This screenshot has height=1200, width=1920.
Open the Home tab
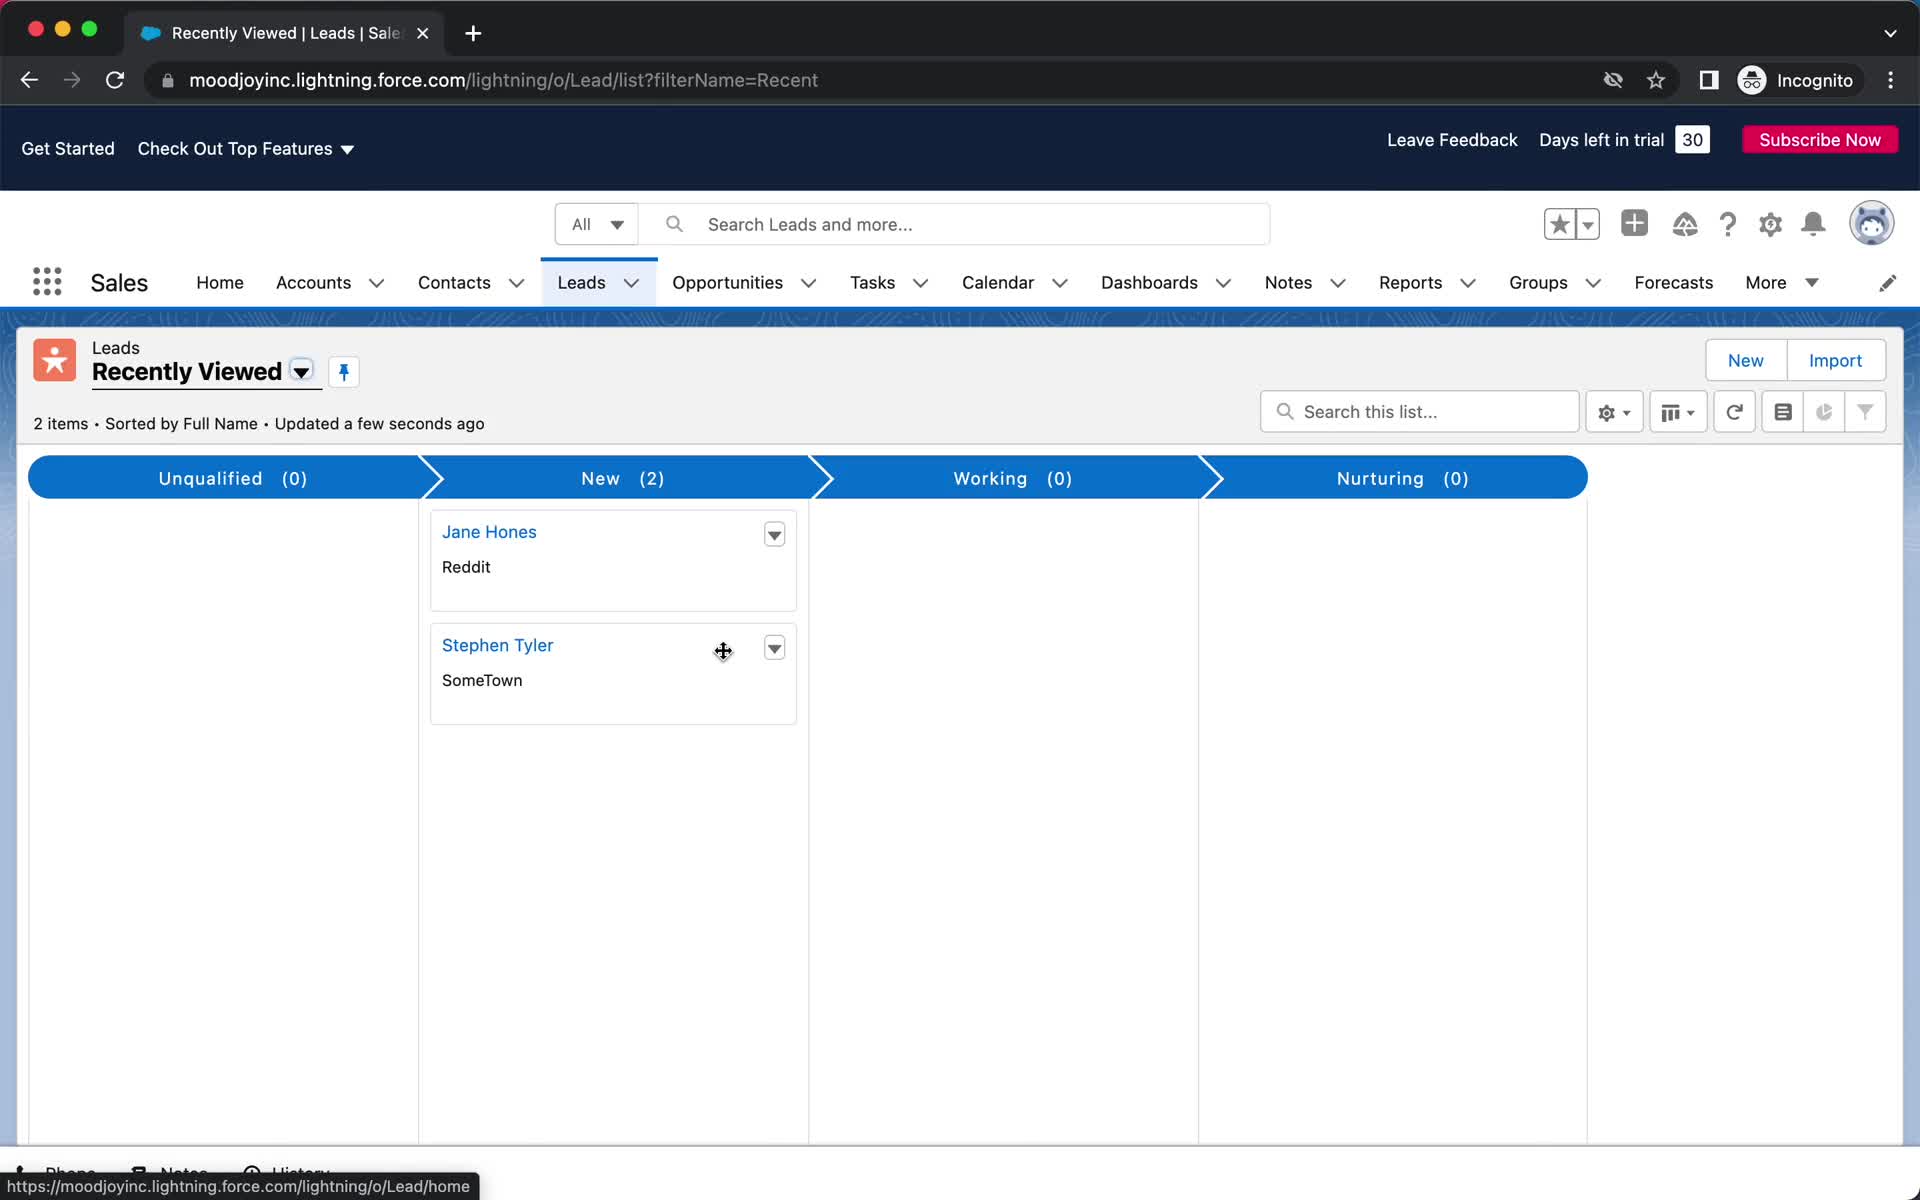(220, 283)
